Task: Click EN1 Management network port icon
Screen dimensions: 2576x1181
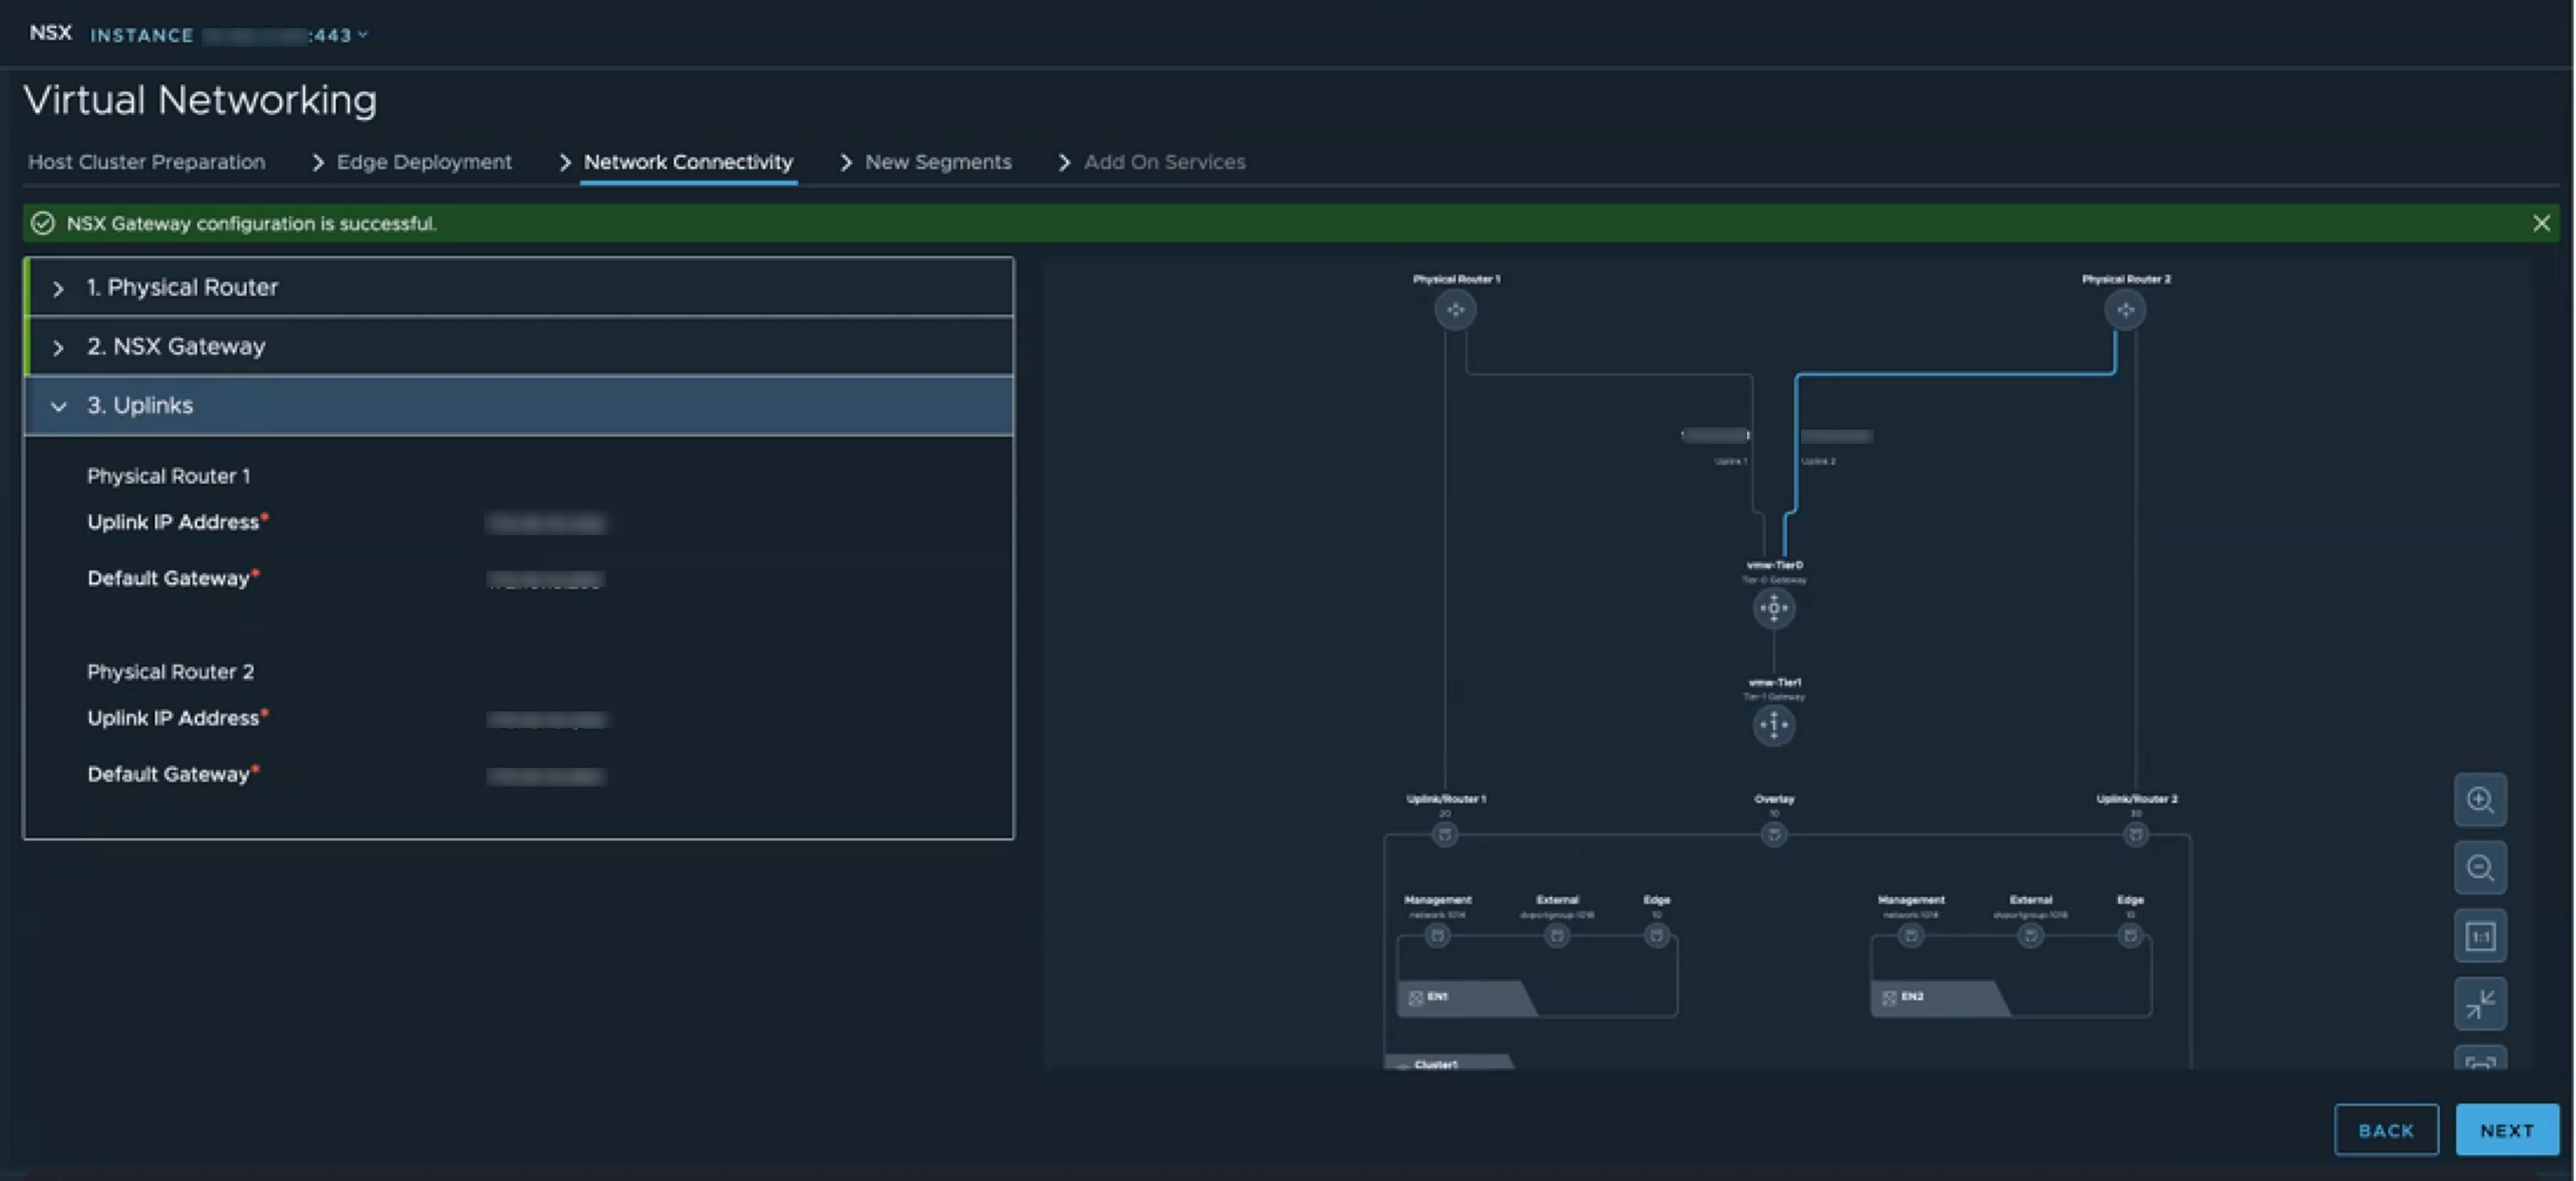Action: 1437,936
